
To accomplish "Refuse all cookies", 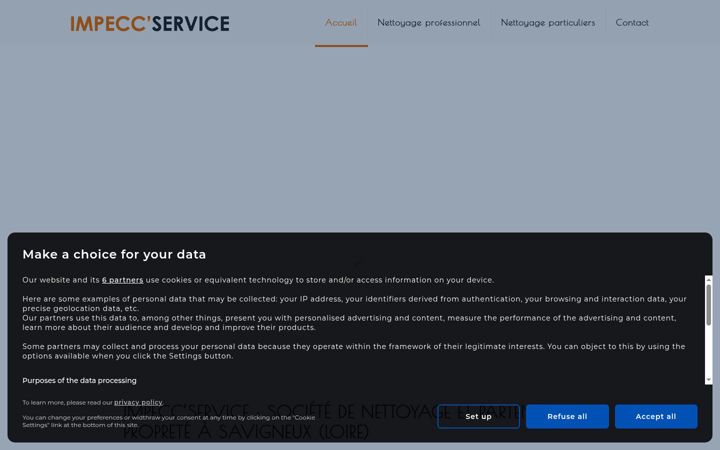I will pyautogui.click(x=567, y=416).
